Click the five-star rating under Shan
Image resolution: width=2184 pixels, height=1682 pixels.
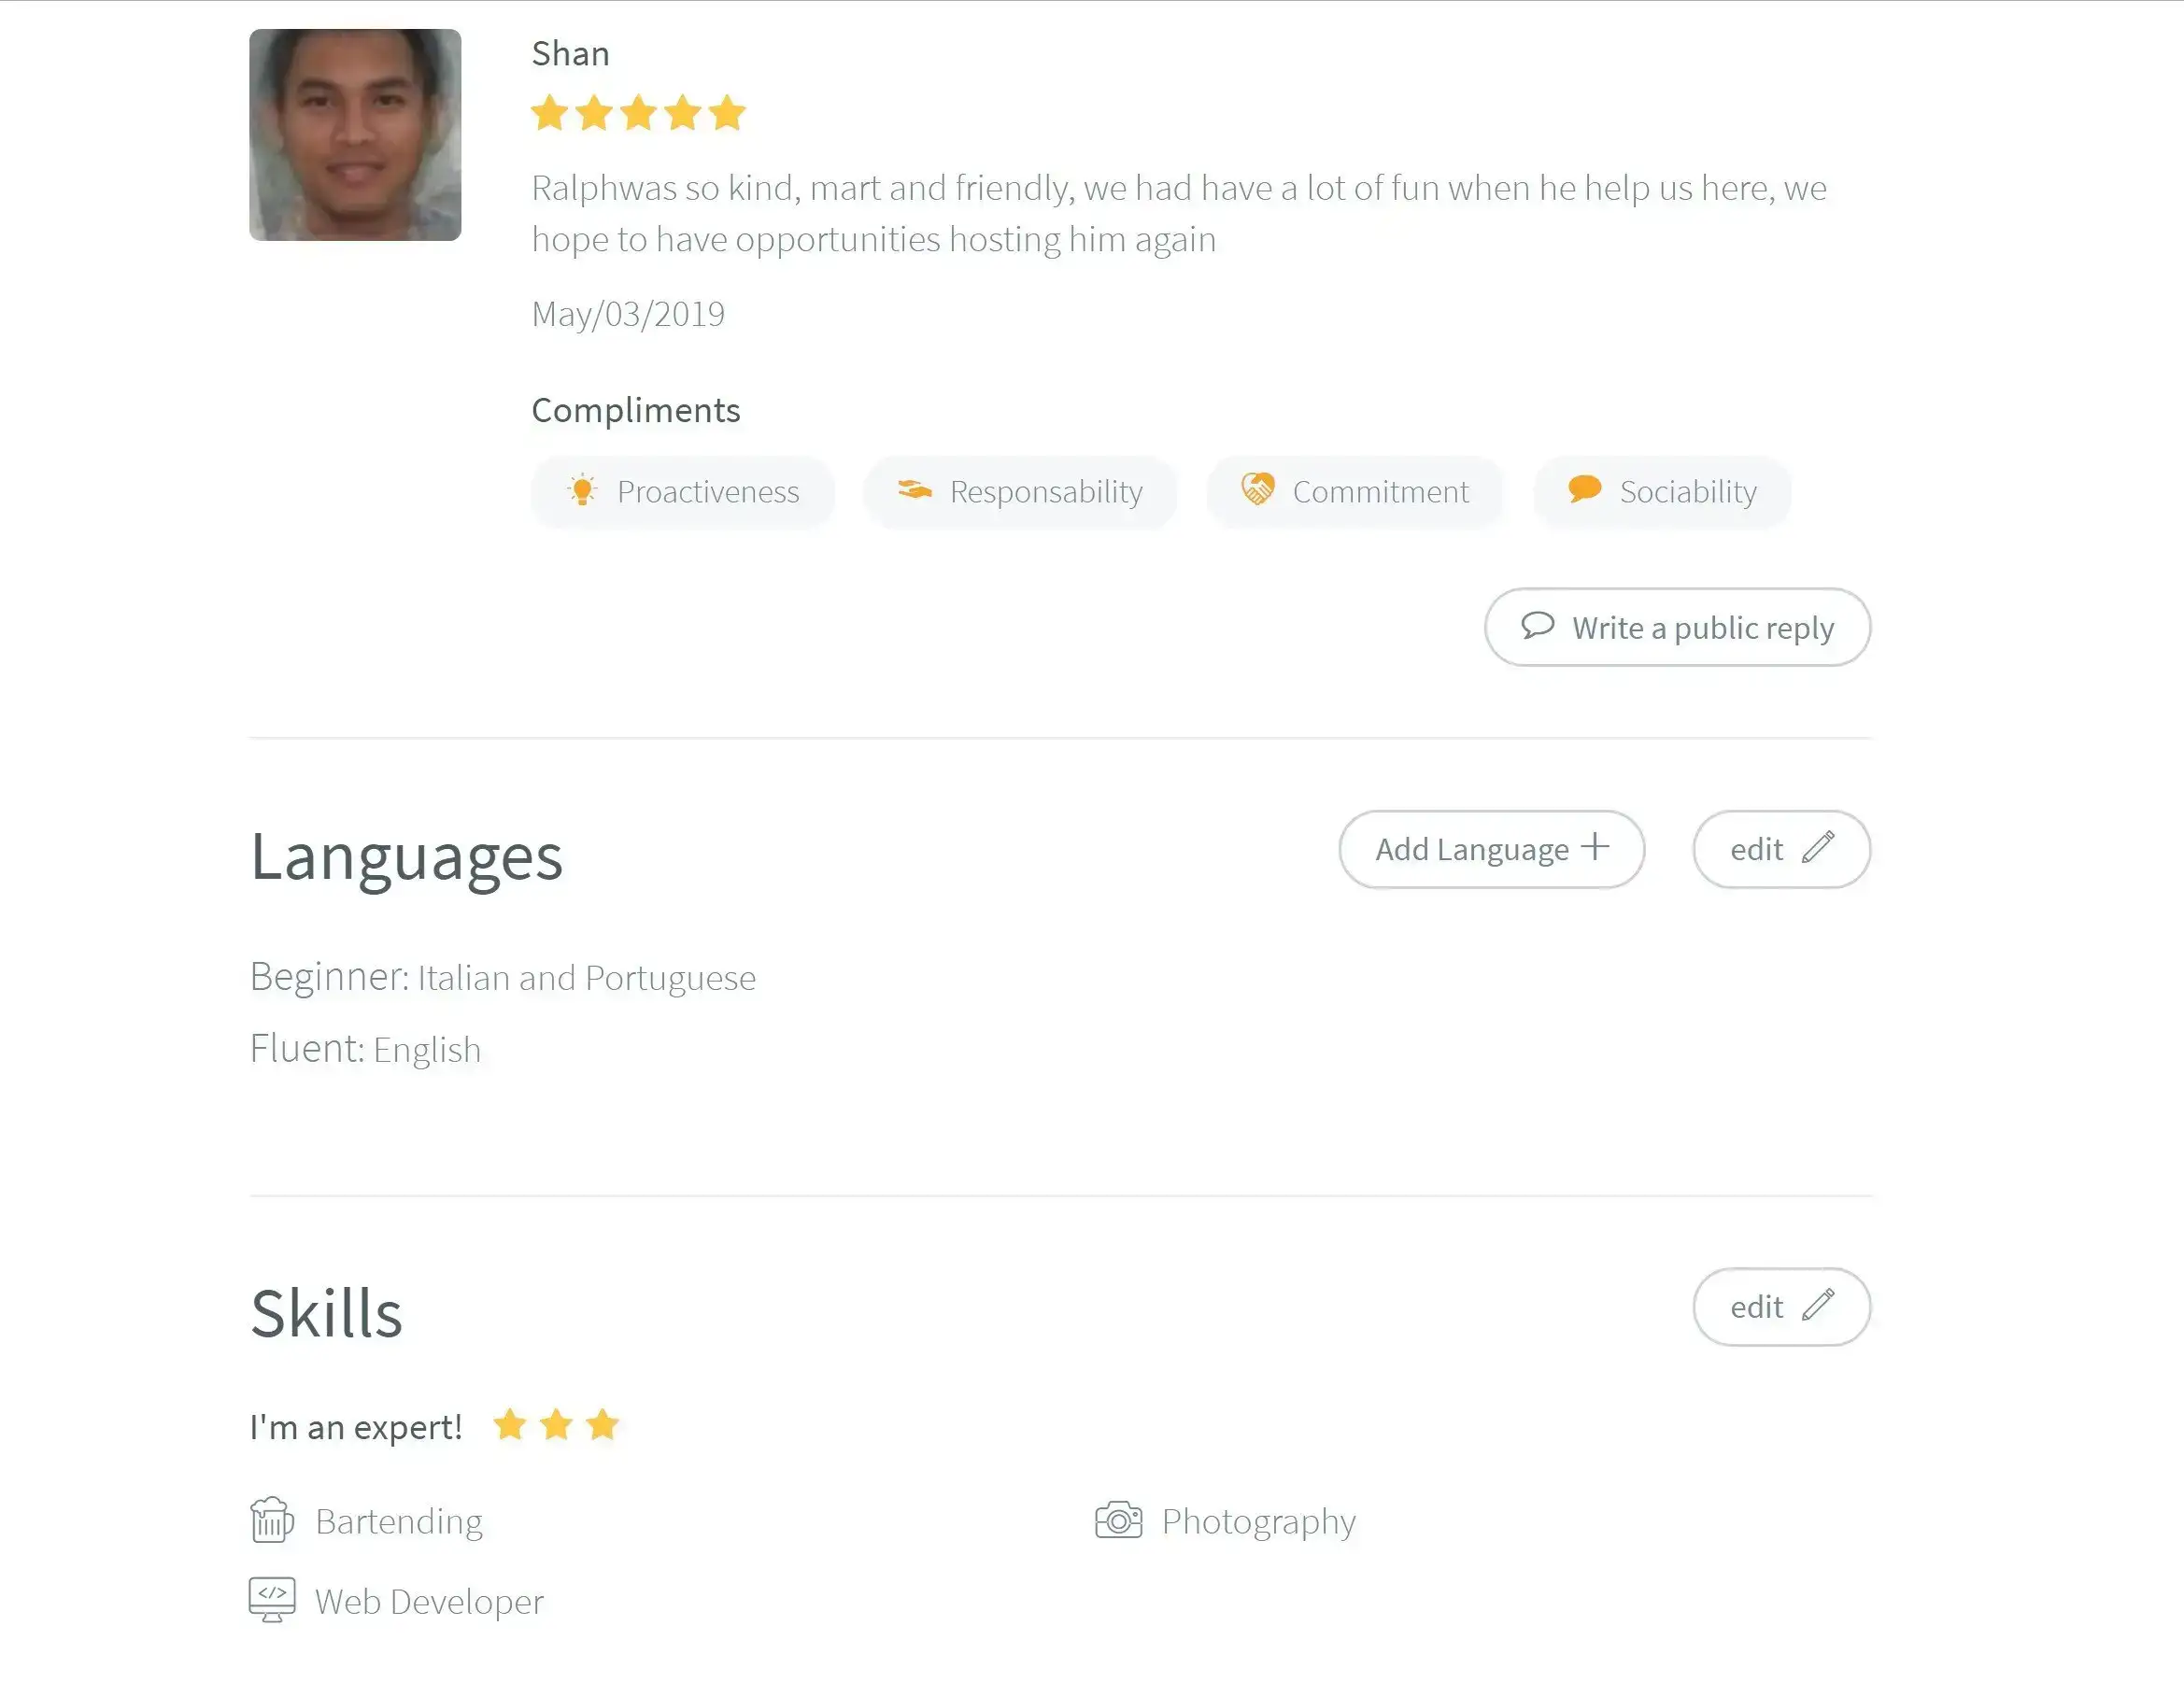point(638,113)
